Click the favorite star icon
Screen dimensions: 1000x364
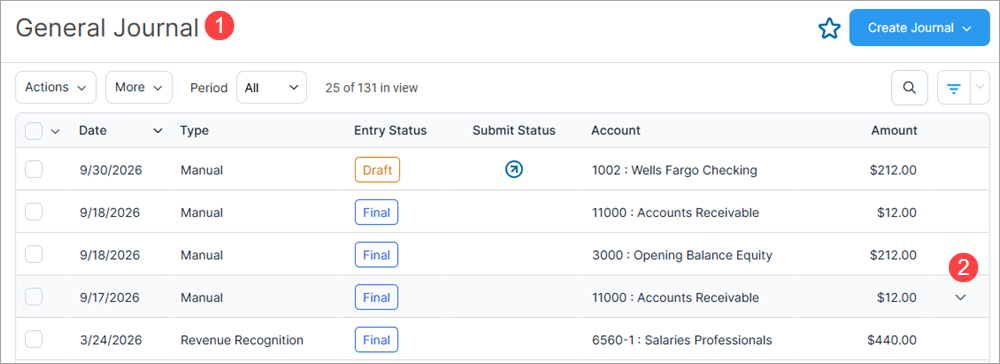pos(829,29)
